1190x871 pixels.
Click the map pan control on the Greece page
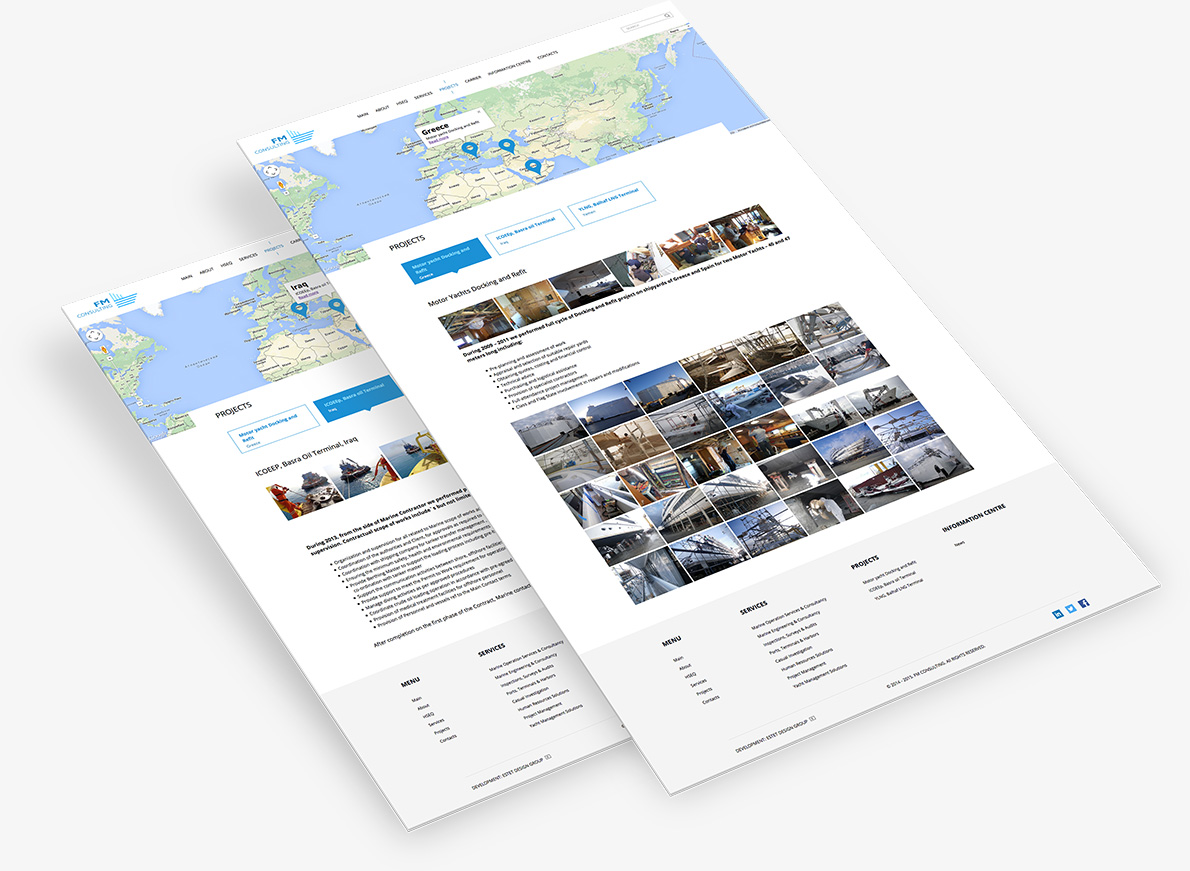coord(273,171)
